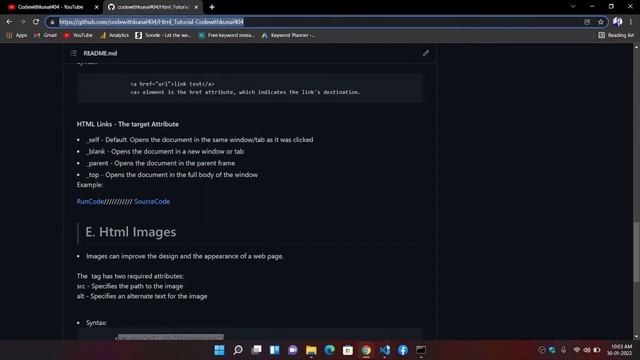Screen dimensions: 640x360
Task: Close the GitHub browser tab
Action: (x=196, y=7)
